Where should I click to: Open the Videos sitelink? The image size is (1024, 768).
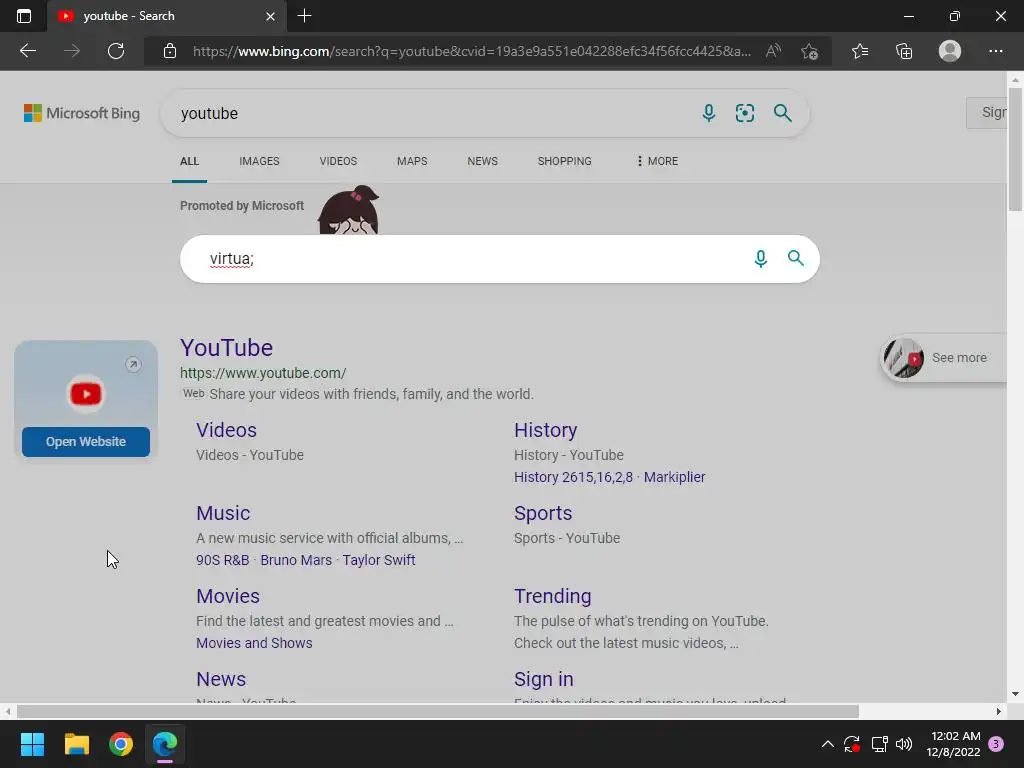227,430
